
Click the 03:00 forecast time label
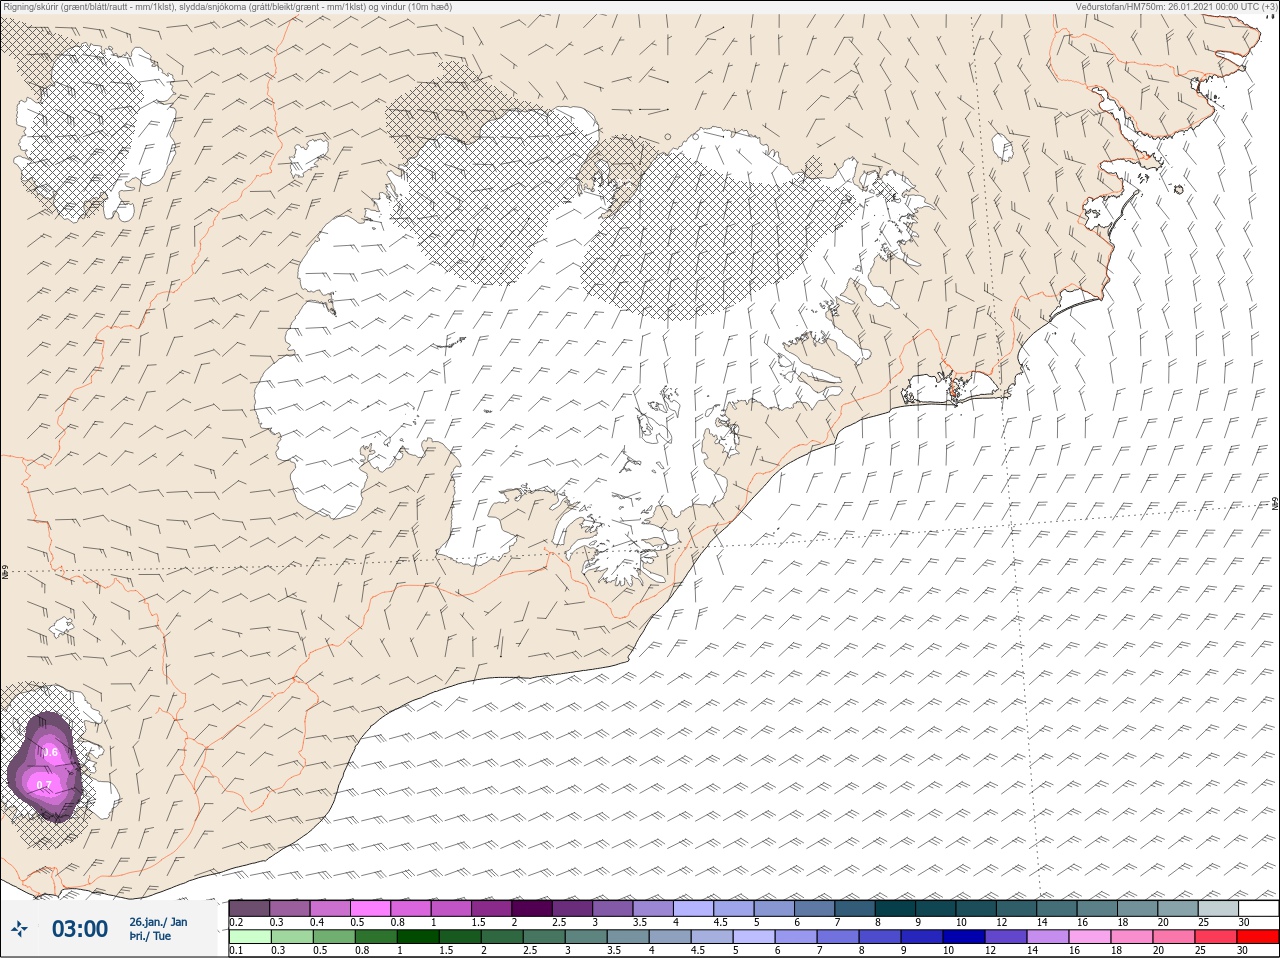[79, 929]
